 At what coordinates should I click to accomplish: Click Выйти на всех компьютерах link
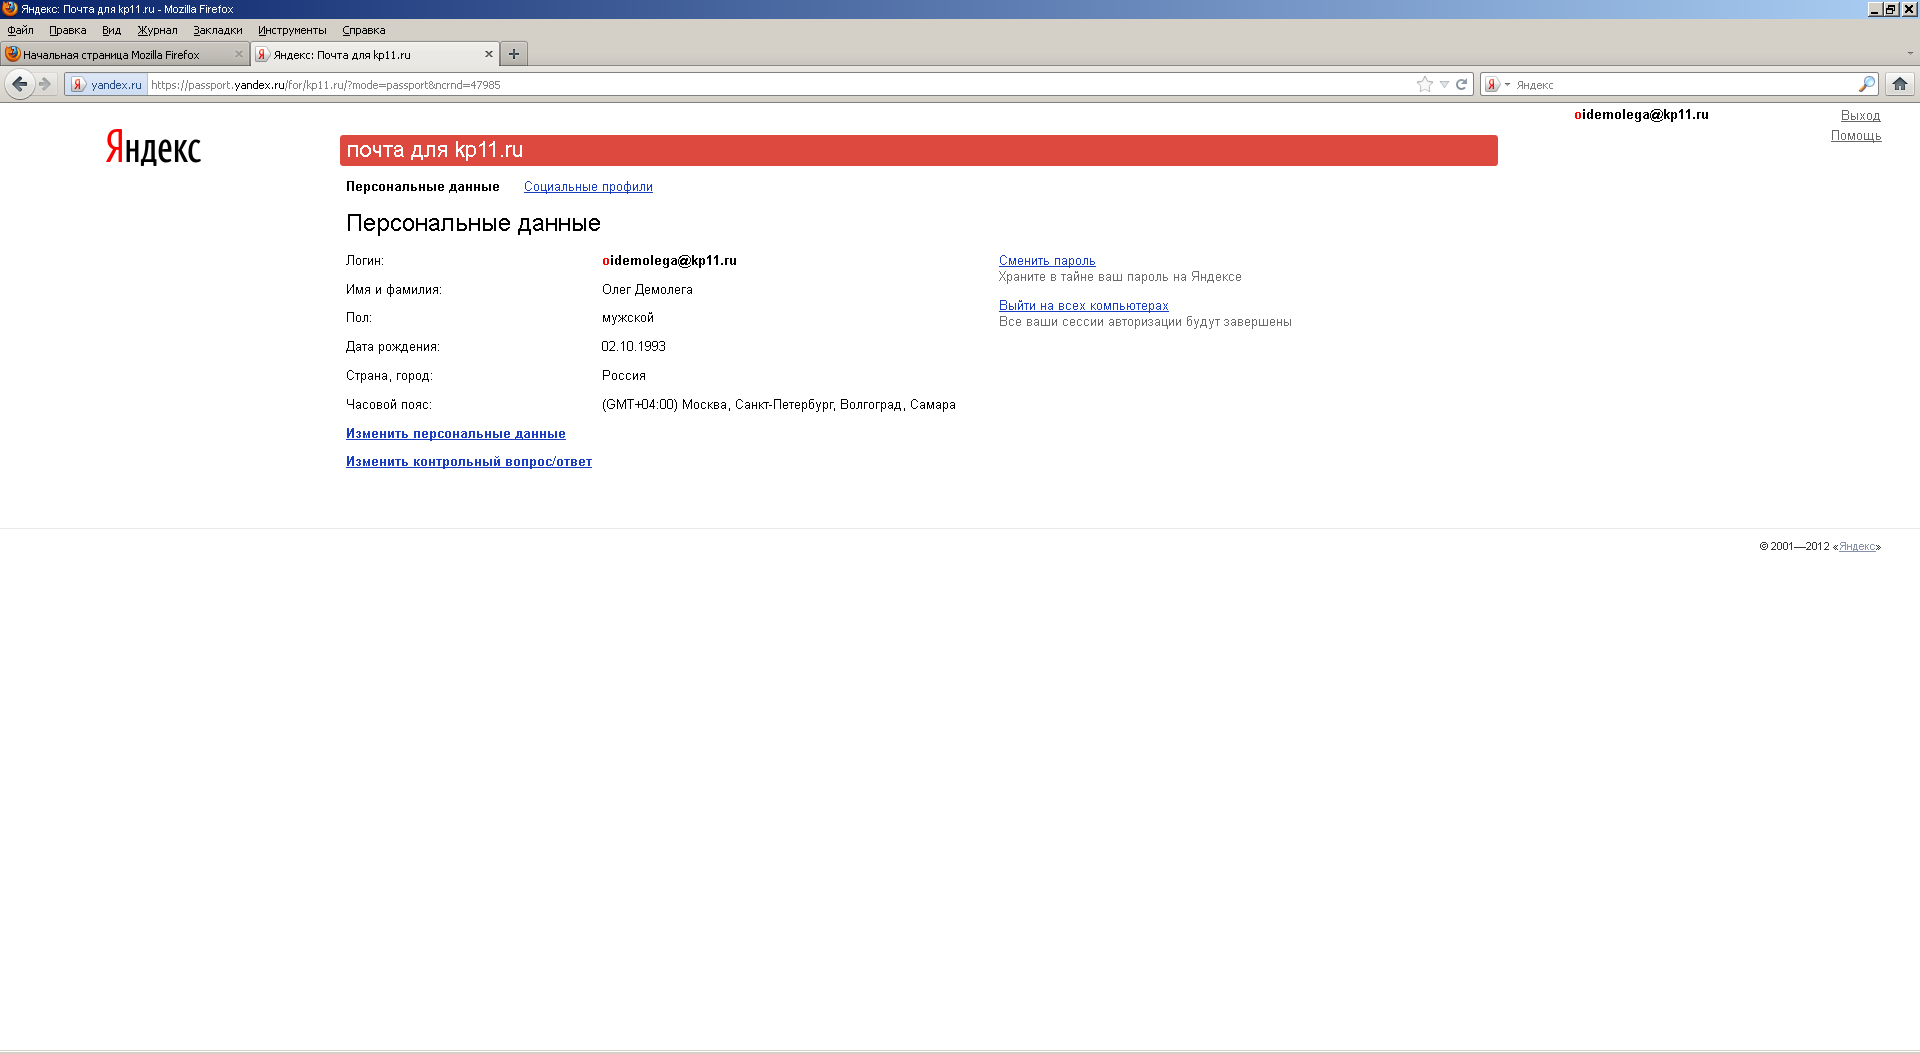point(1083,306)
